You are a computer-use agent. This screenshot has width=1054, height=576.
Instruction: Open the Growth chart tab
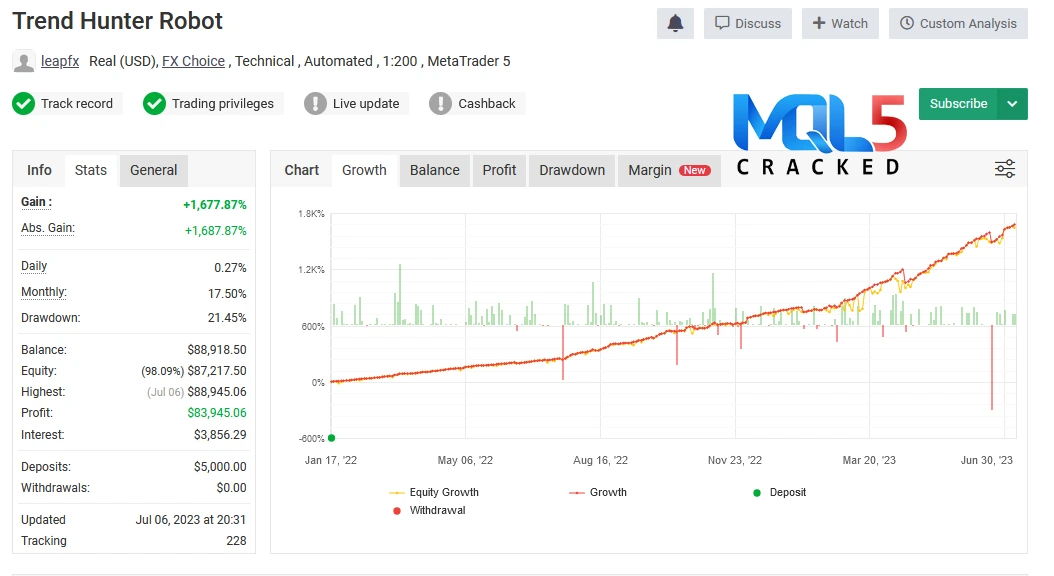[364, 170]
